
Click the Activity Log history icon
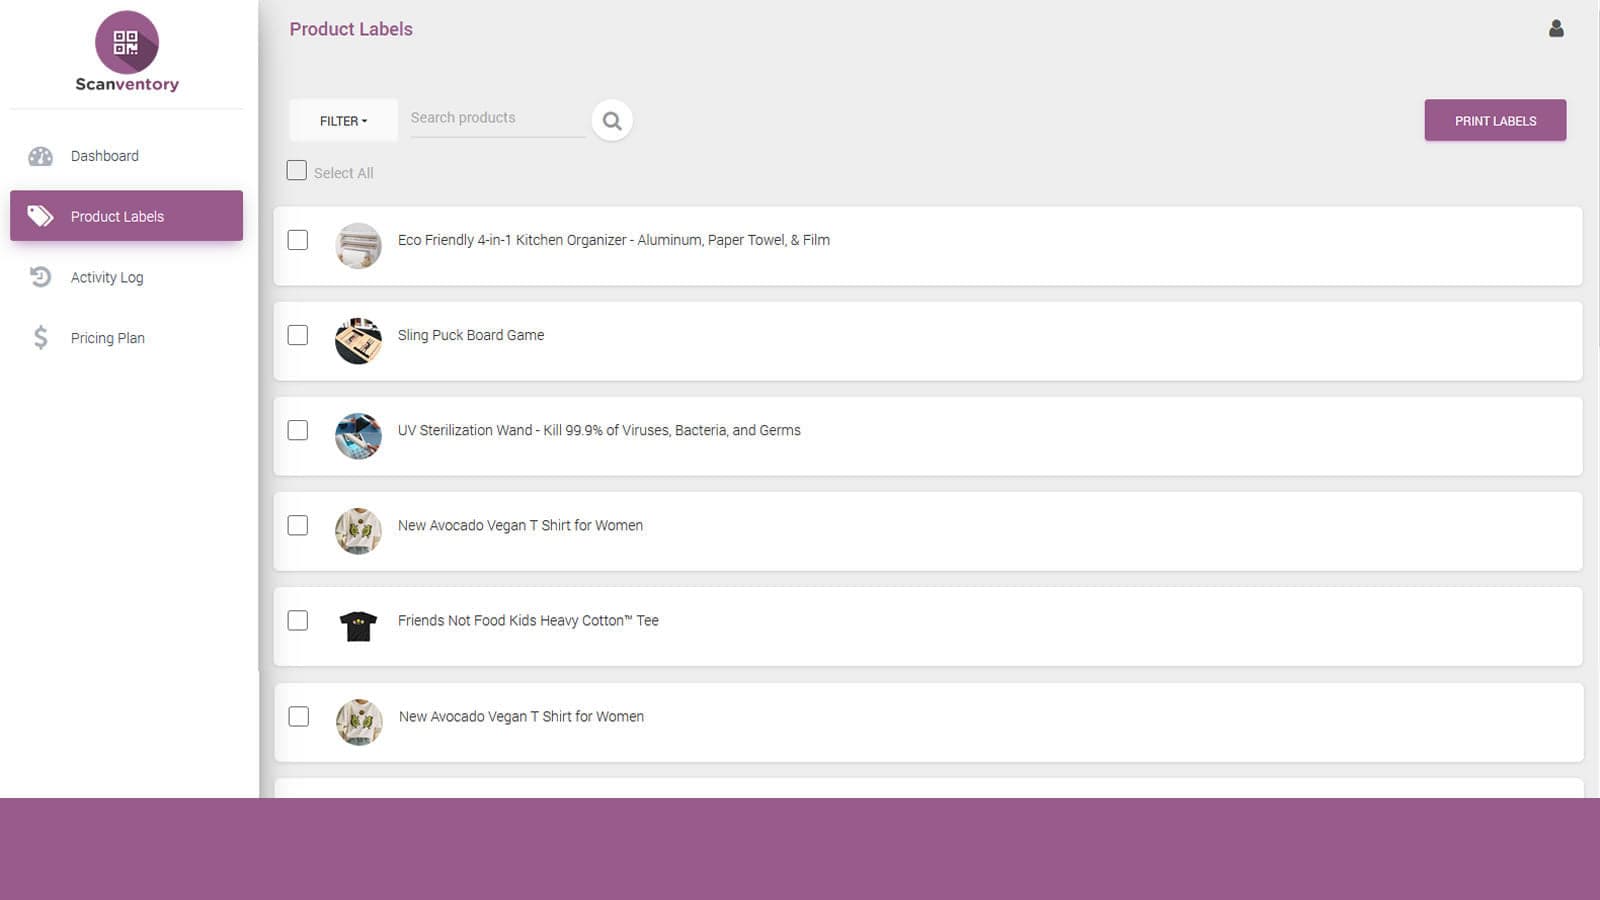pyautogui.click(x=40, y=277)
